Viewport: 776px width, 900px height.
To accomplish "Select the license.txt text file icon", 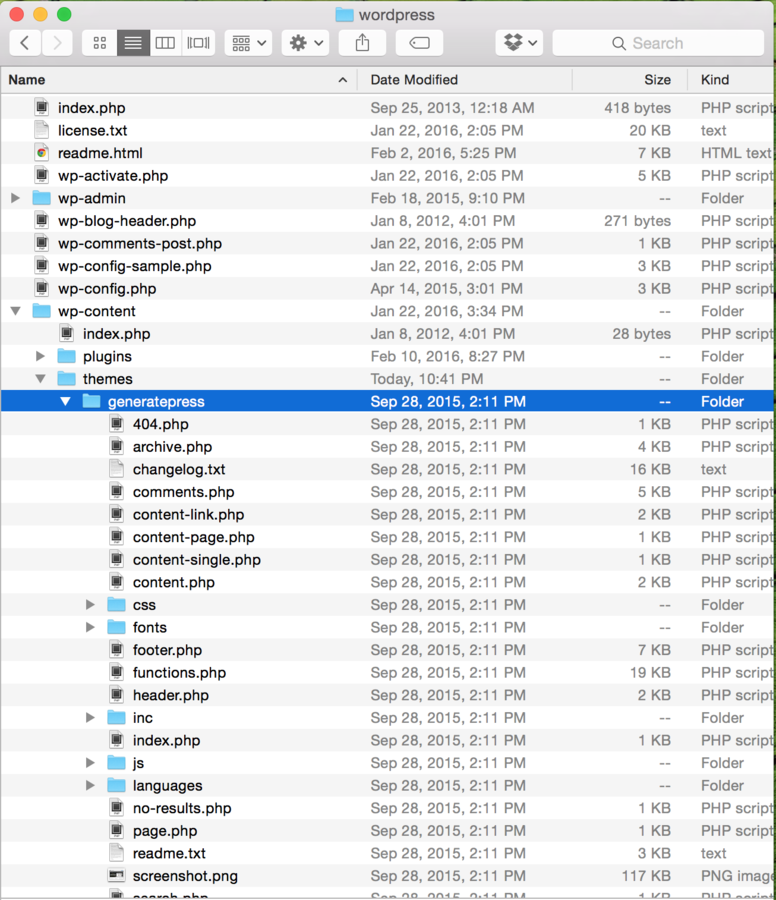I will [x=41, y=130].
